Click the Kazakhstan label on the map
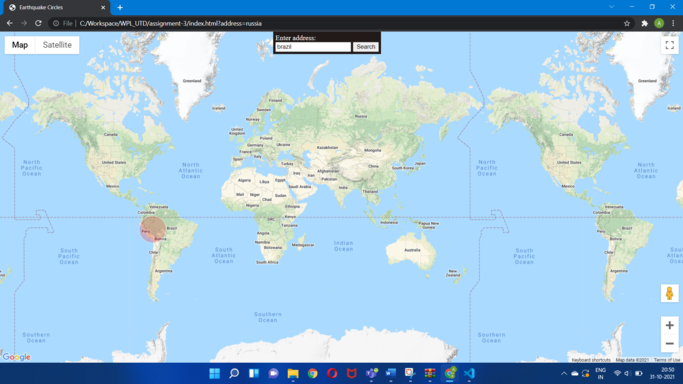This screenshot has height=384, width=683. point(327,148)
